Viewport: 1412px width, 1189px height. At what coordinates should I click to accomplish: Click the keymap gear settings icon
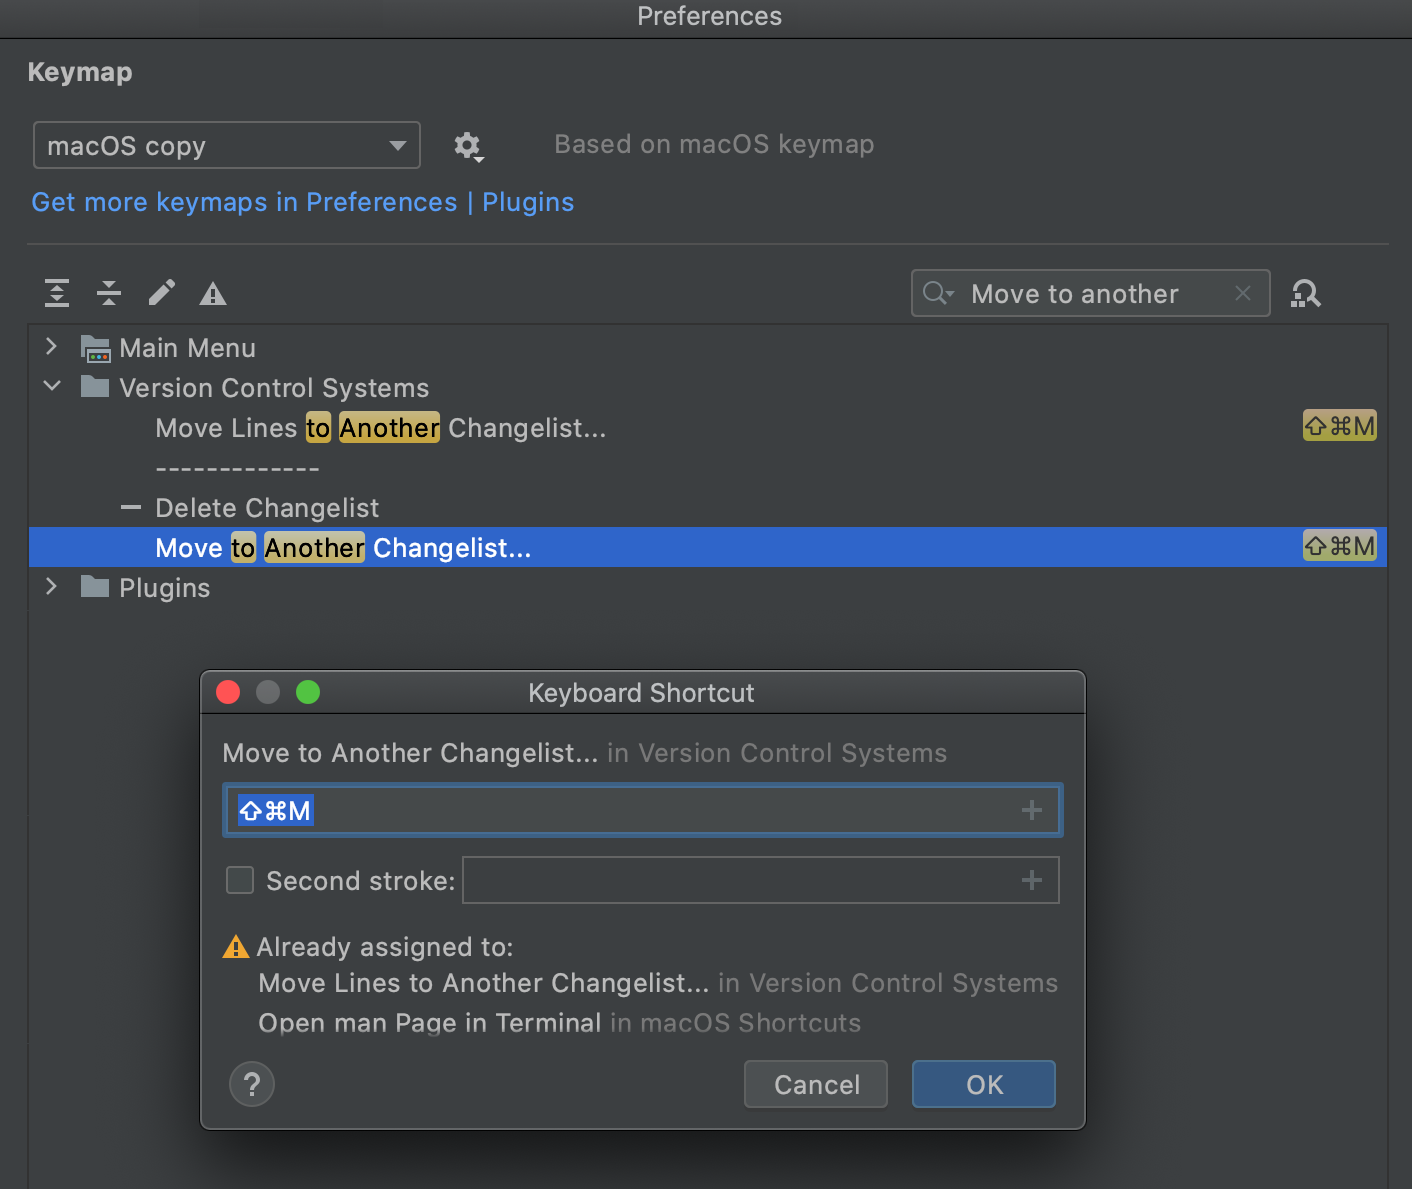467,146
